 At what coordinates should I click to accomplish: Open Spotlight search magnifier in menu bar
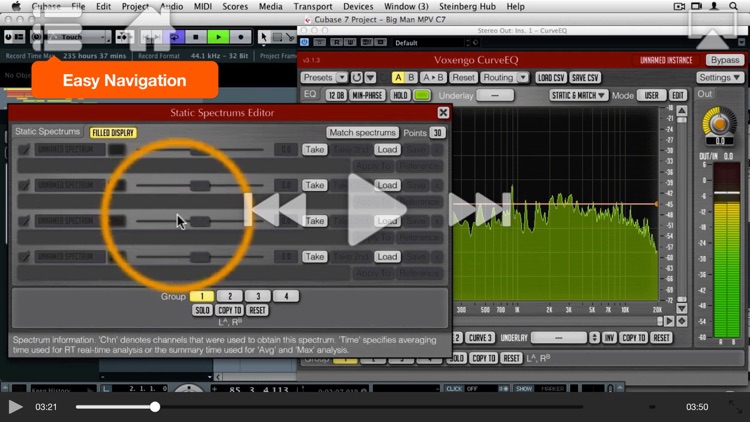point(733,6)
